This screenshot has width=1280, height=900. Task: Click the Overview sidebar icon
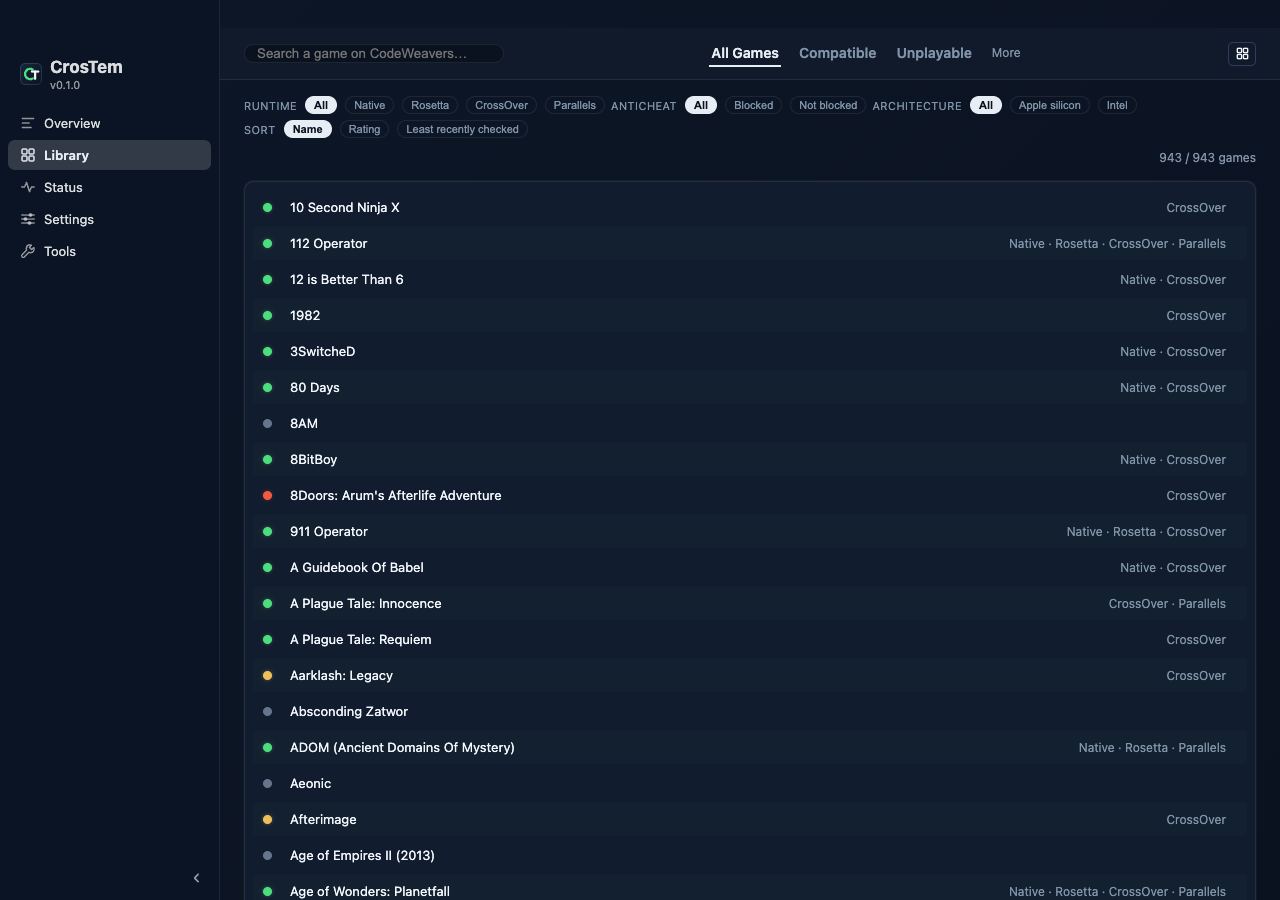pos(28,123)
